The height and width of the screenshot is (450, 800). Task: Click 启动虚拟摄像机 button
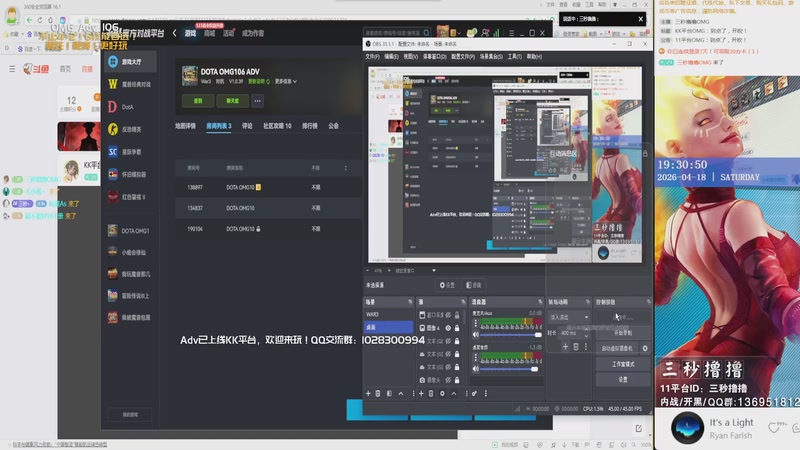pos(617,348)
